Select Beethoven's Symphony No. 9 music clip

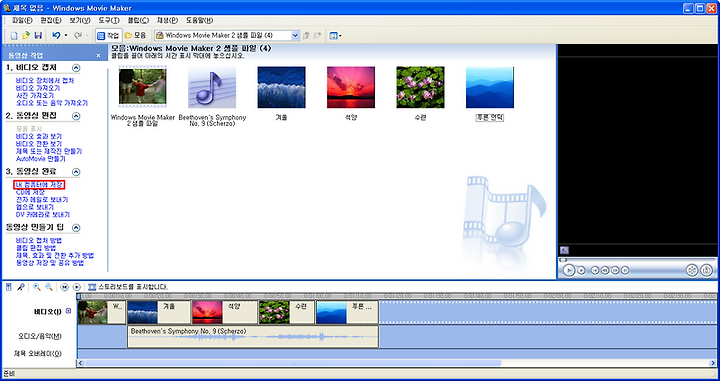212,87
